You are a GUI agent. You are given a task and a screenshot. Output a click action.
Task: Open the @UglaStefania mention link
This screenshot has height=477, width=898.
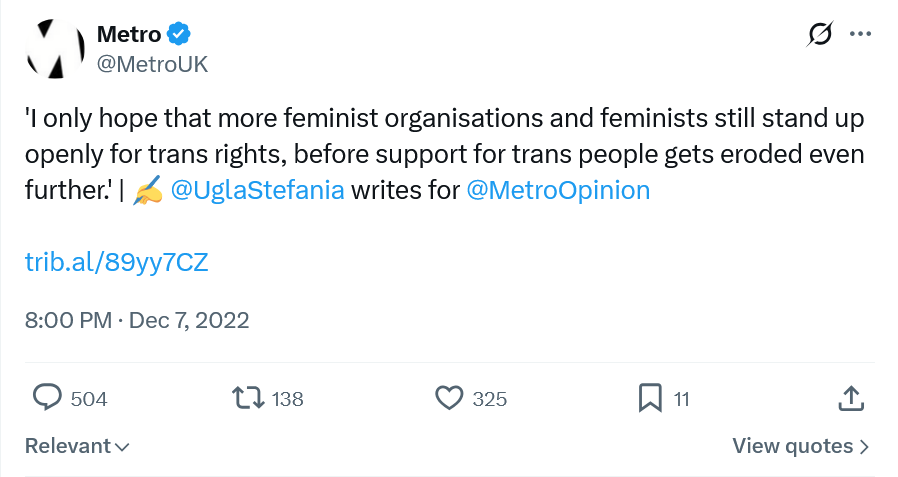(x=258, y=190)
